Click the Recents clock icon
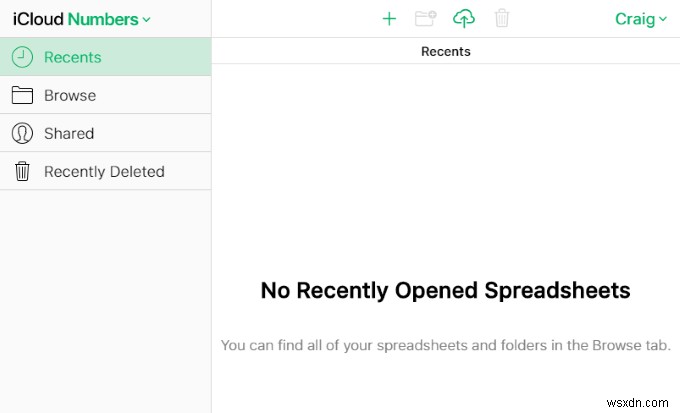This screenshot has width=680, height=413. click(22, 57)
